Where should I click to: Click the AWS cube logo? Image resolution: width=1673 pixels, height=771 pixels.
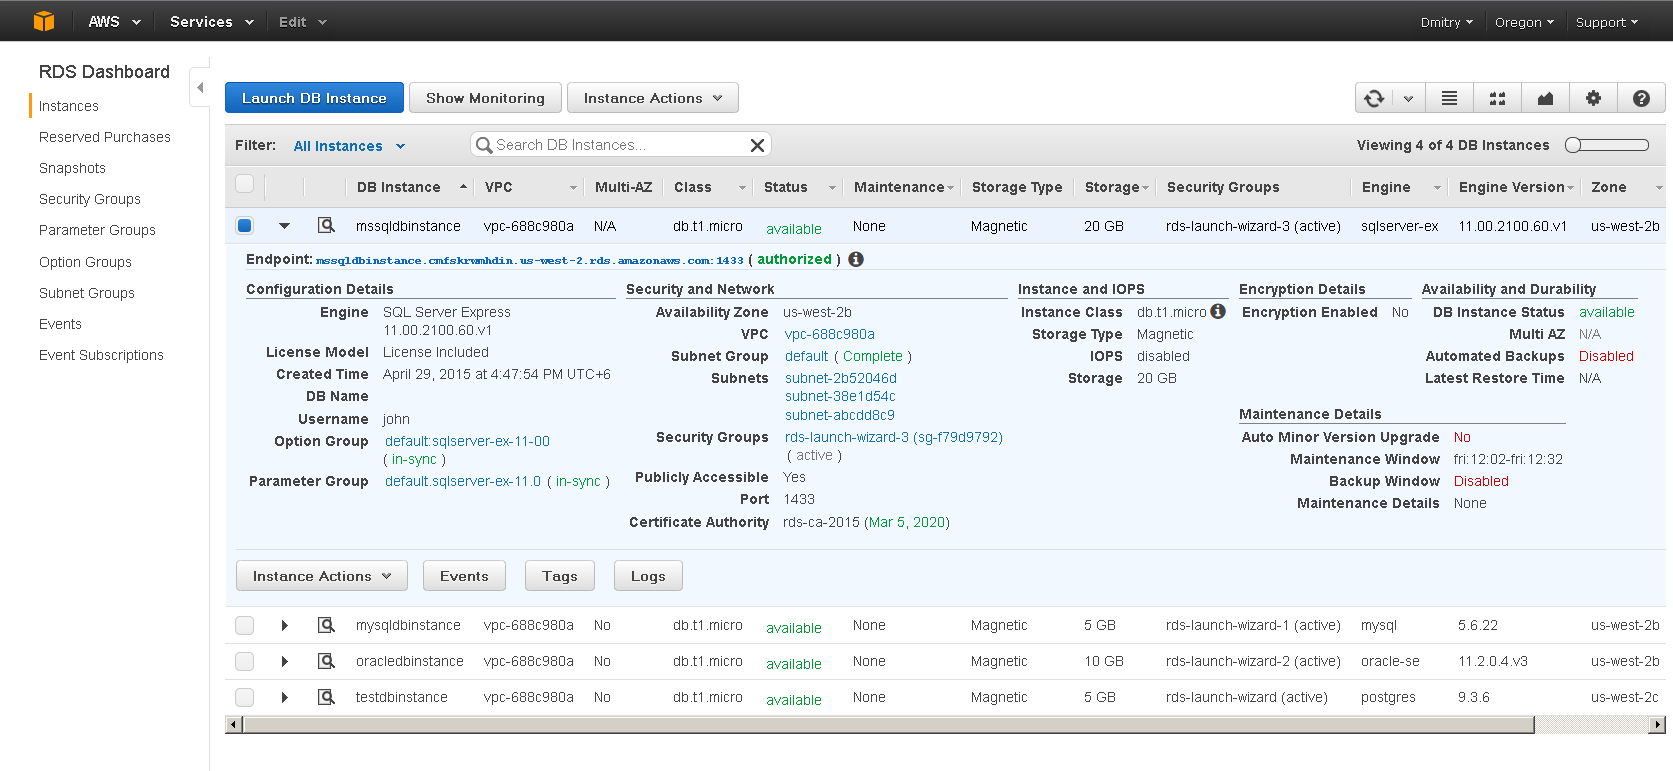44,21
